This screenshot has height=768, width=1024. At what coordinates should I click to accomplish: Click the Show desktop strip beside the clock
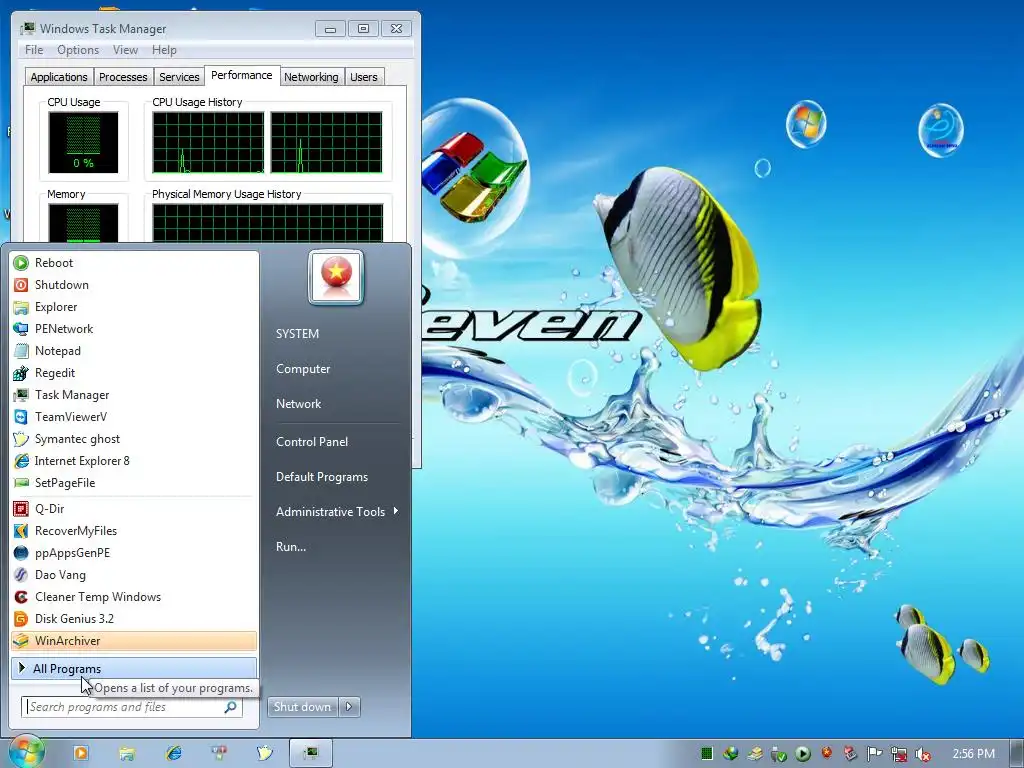click(1016, 754)
